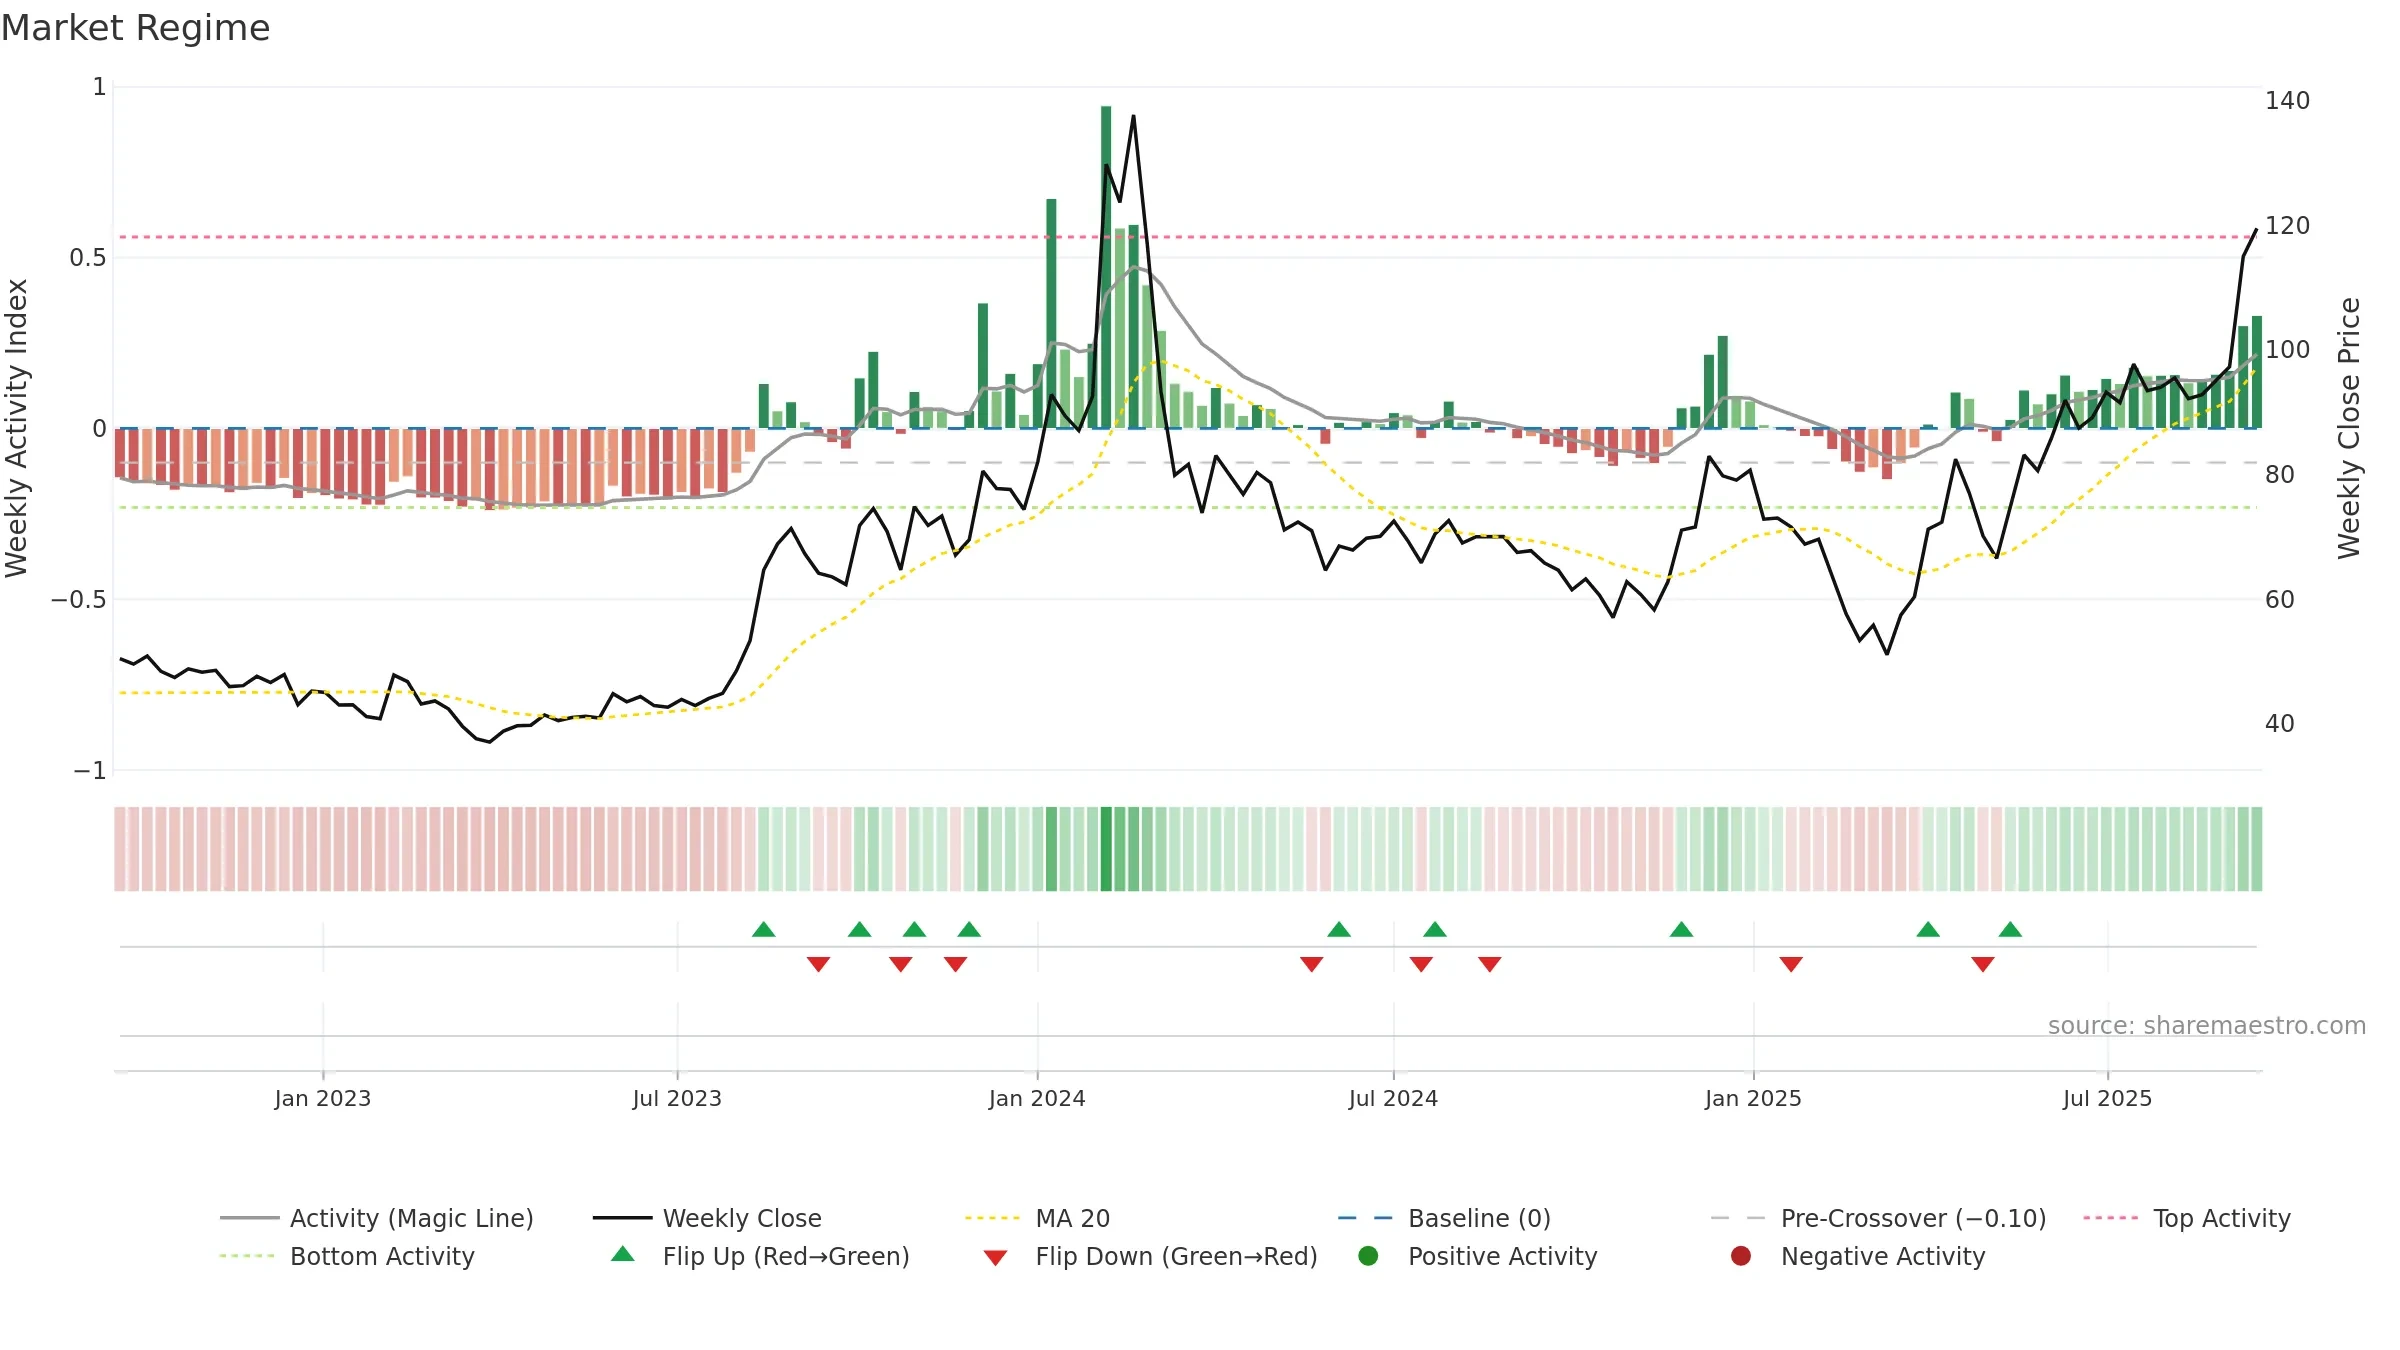Click the green Flip Up triangle in the legend
The width and height of the screenshot is (2400, 1350).
tap(623, 1254)
